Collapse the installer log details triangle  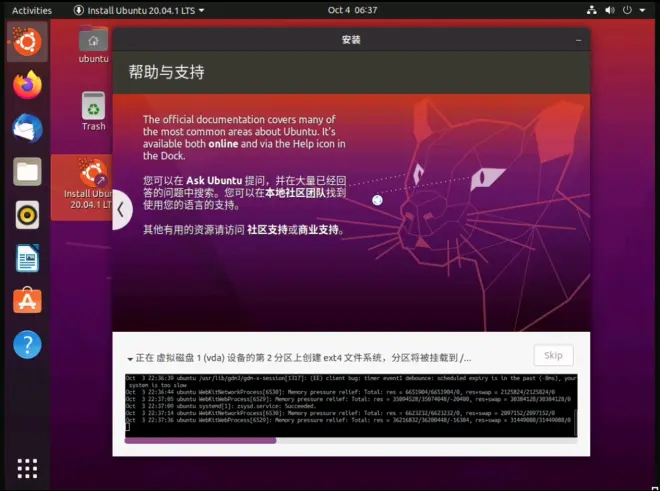point(130,359)
